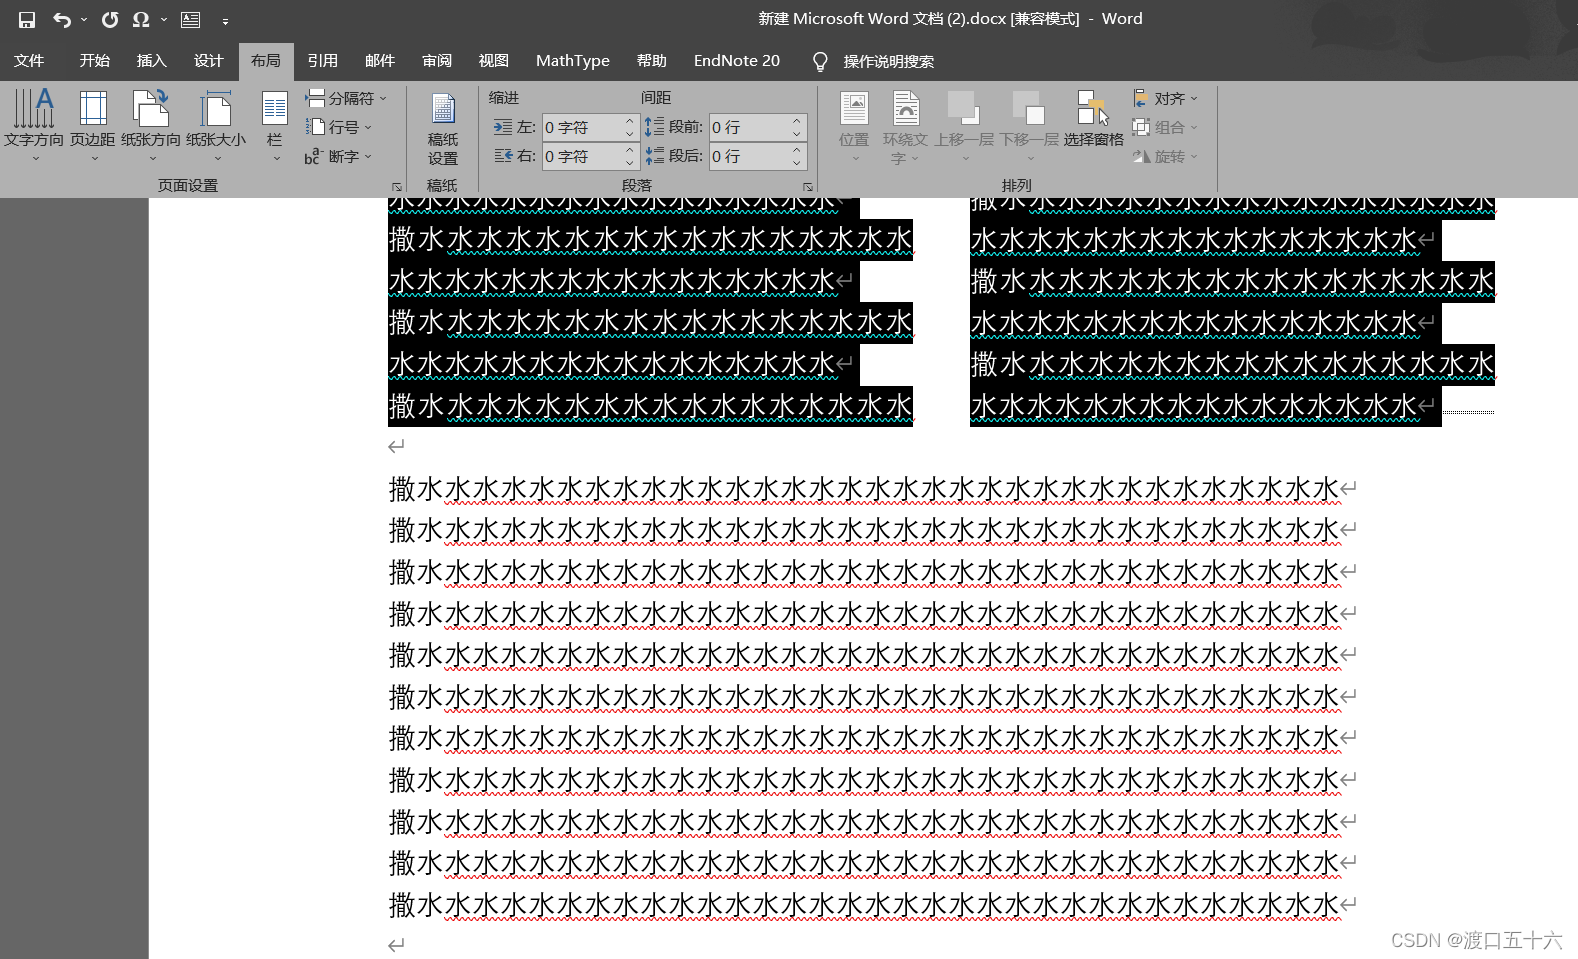Screen dimensions: 1578x959
Task: Open 稿纸设置 manuscript paper settings
Action: 442,130
